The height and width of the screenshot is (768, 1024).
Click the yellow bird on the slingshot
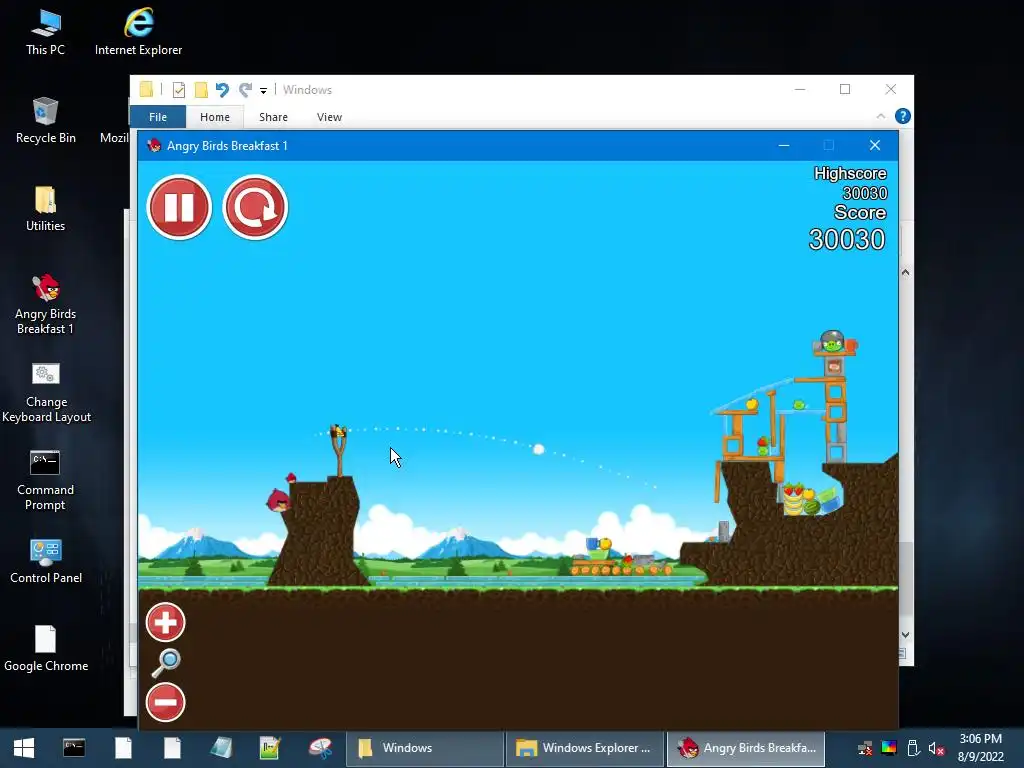tap(338, 431)
